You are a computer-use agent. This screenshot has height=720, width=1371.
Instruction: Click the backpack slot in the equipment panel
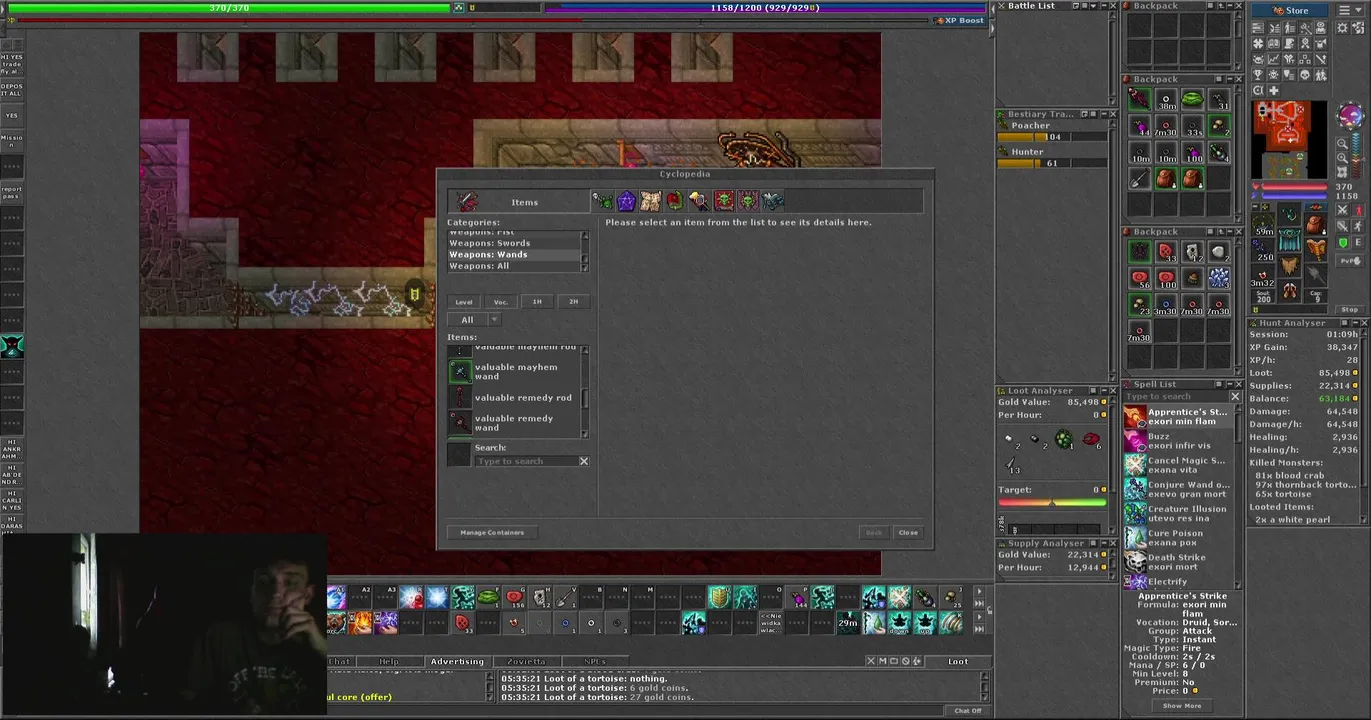click(x=1315, y=223)
